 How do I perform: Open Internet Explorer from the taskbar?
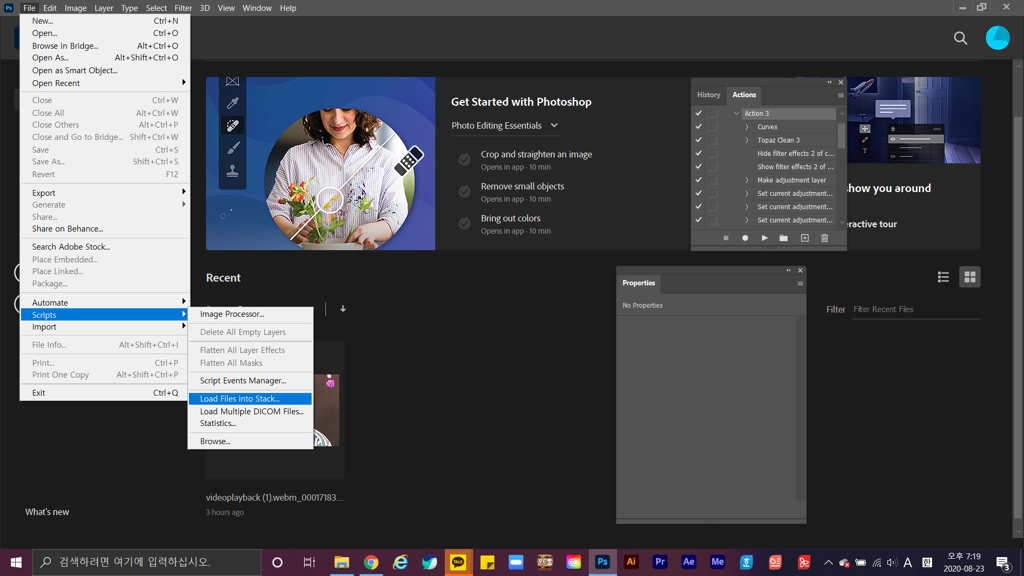[x=400, y=562]
